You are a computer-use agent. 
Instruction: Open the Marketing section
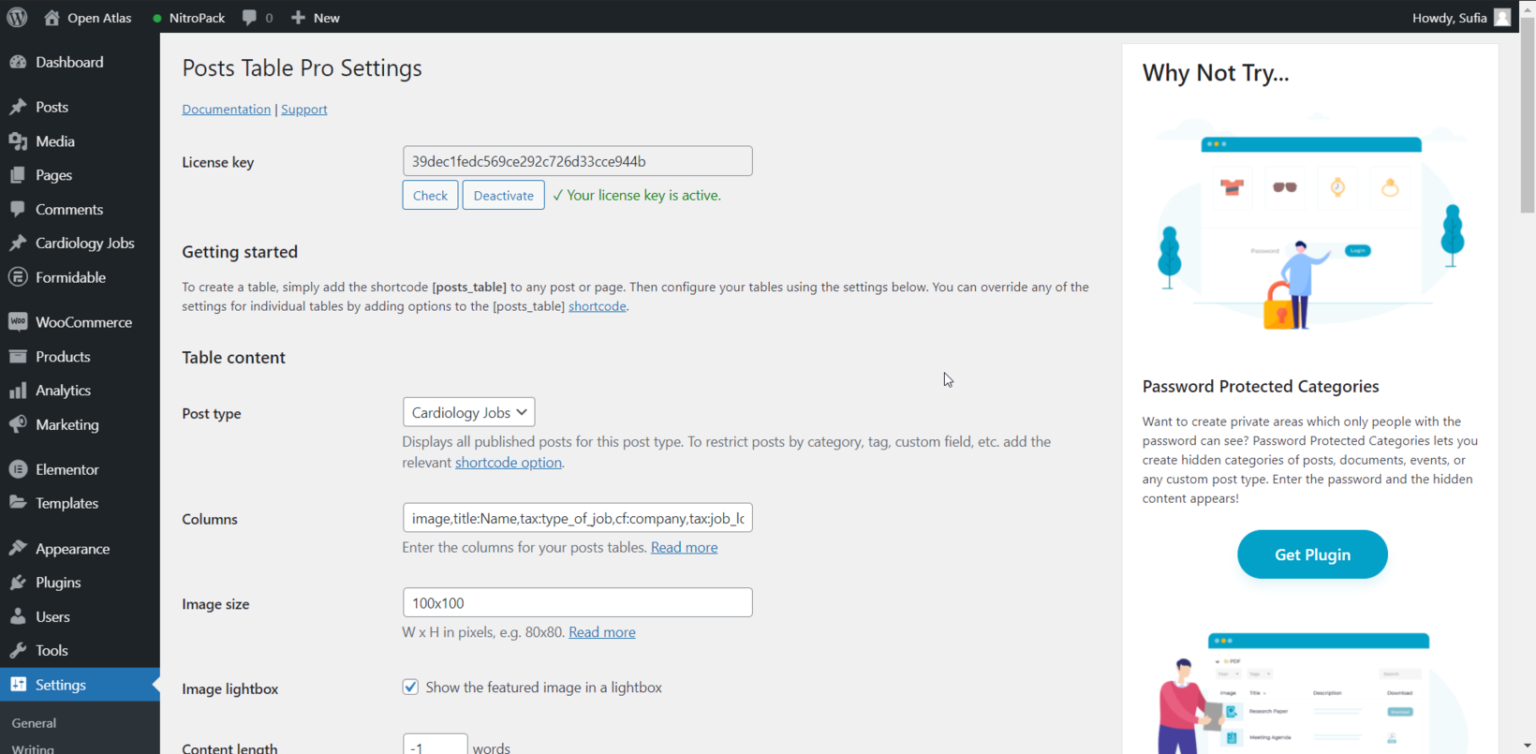67,424
